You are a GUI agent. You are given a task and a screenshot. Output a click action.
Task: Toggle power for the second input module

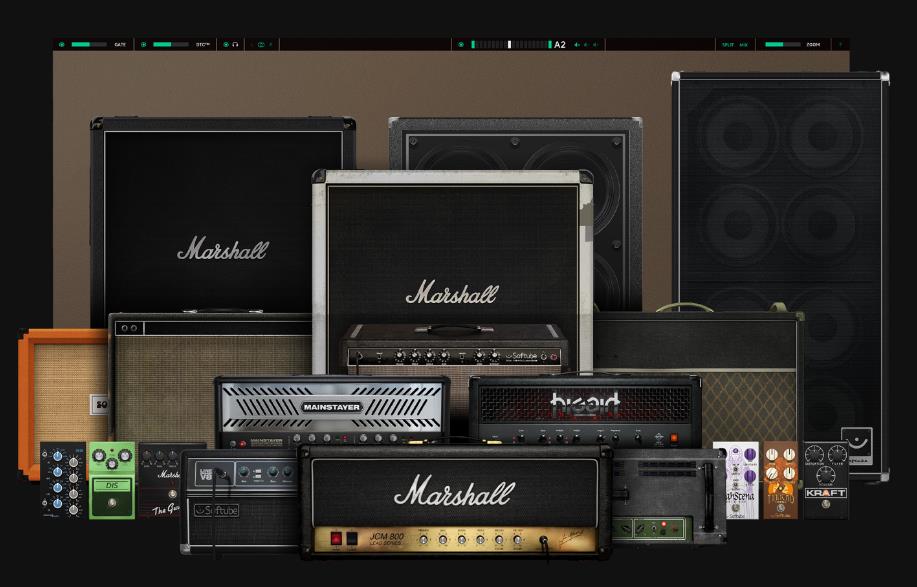pos(144,44)
